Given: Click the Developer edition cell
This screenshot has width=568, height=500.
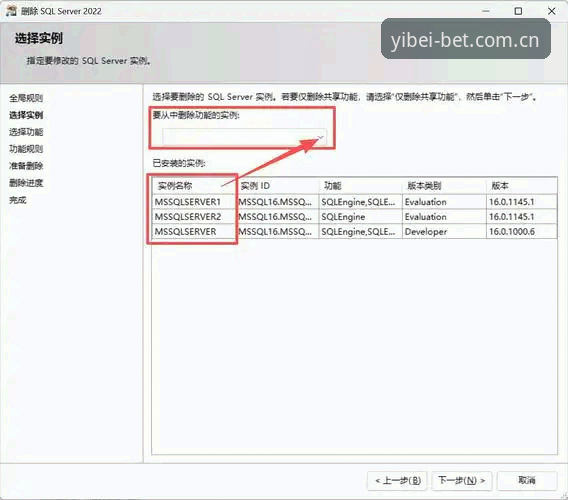Looking at the screenshot, I should pyautogui.click(x=444, y=232).
